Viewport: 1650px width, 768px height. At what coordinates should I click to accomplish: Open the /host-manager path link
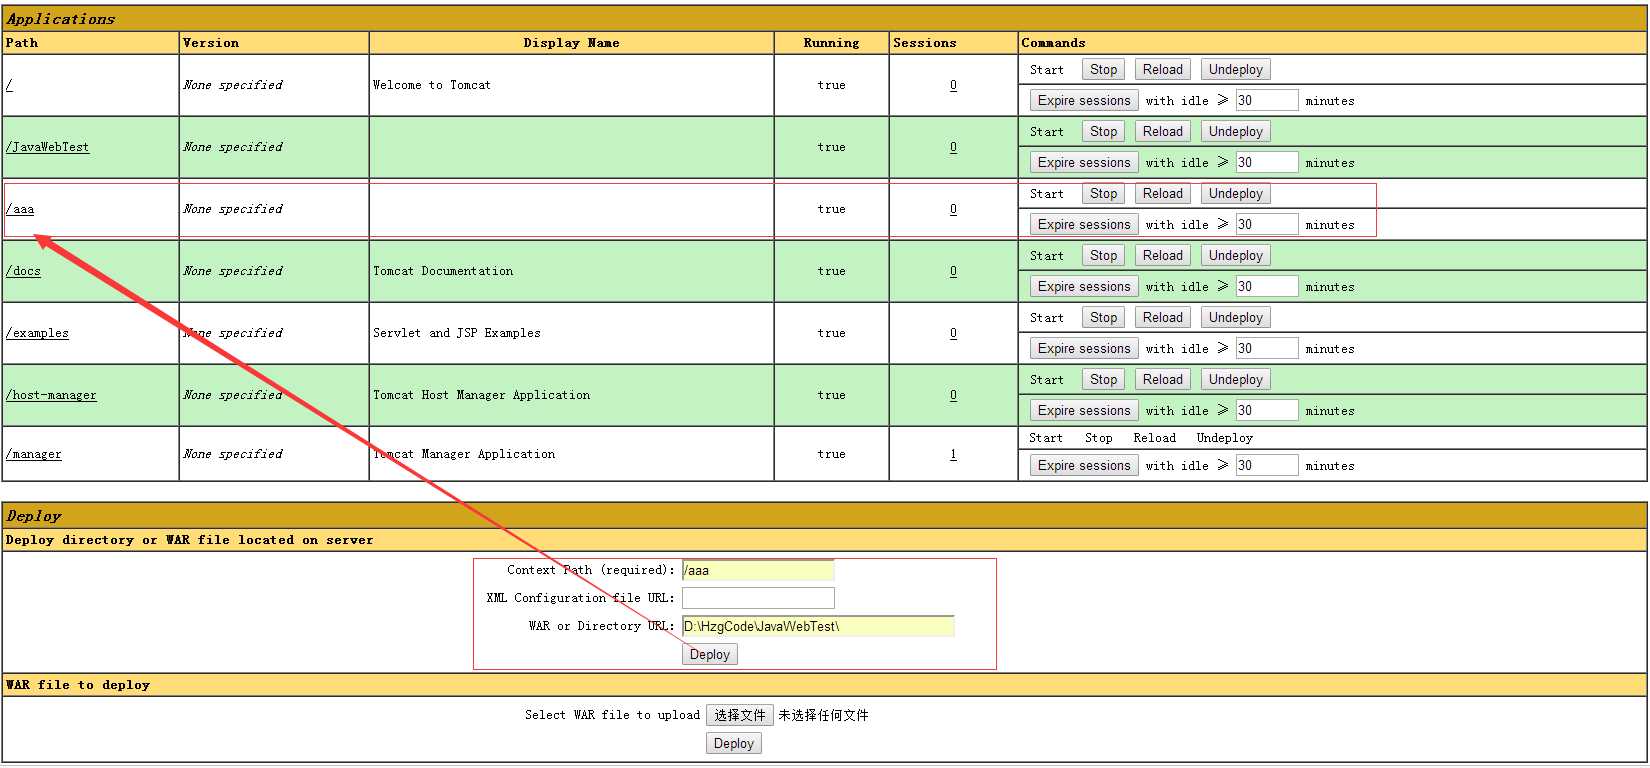point(51,395)
